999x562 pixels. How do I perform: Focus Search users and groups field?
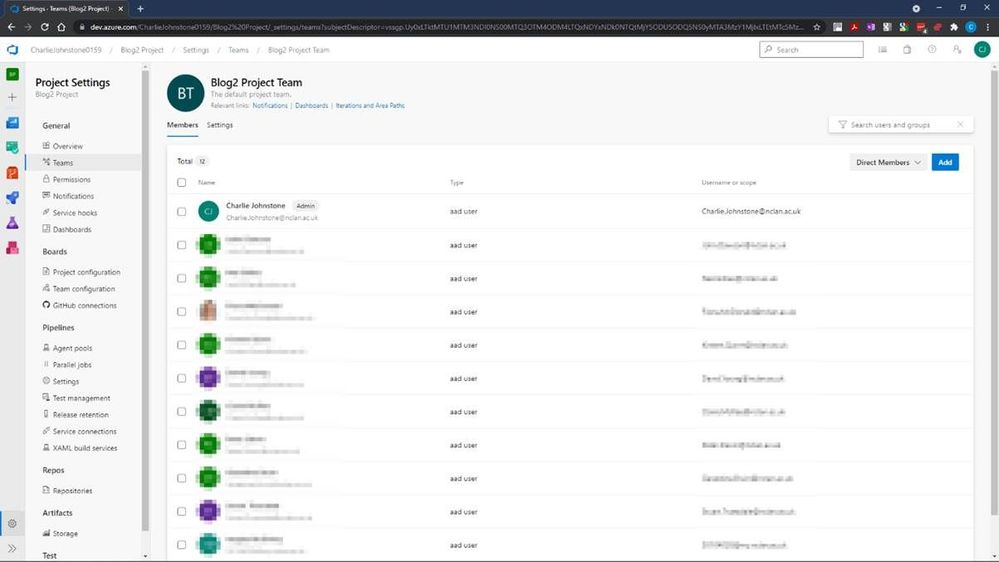[901, 125]
